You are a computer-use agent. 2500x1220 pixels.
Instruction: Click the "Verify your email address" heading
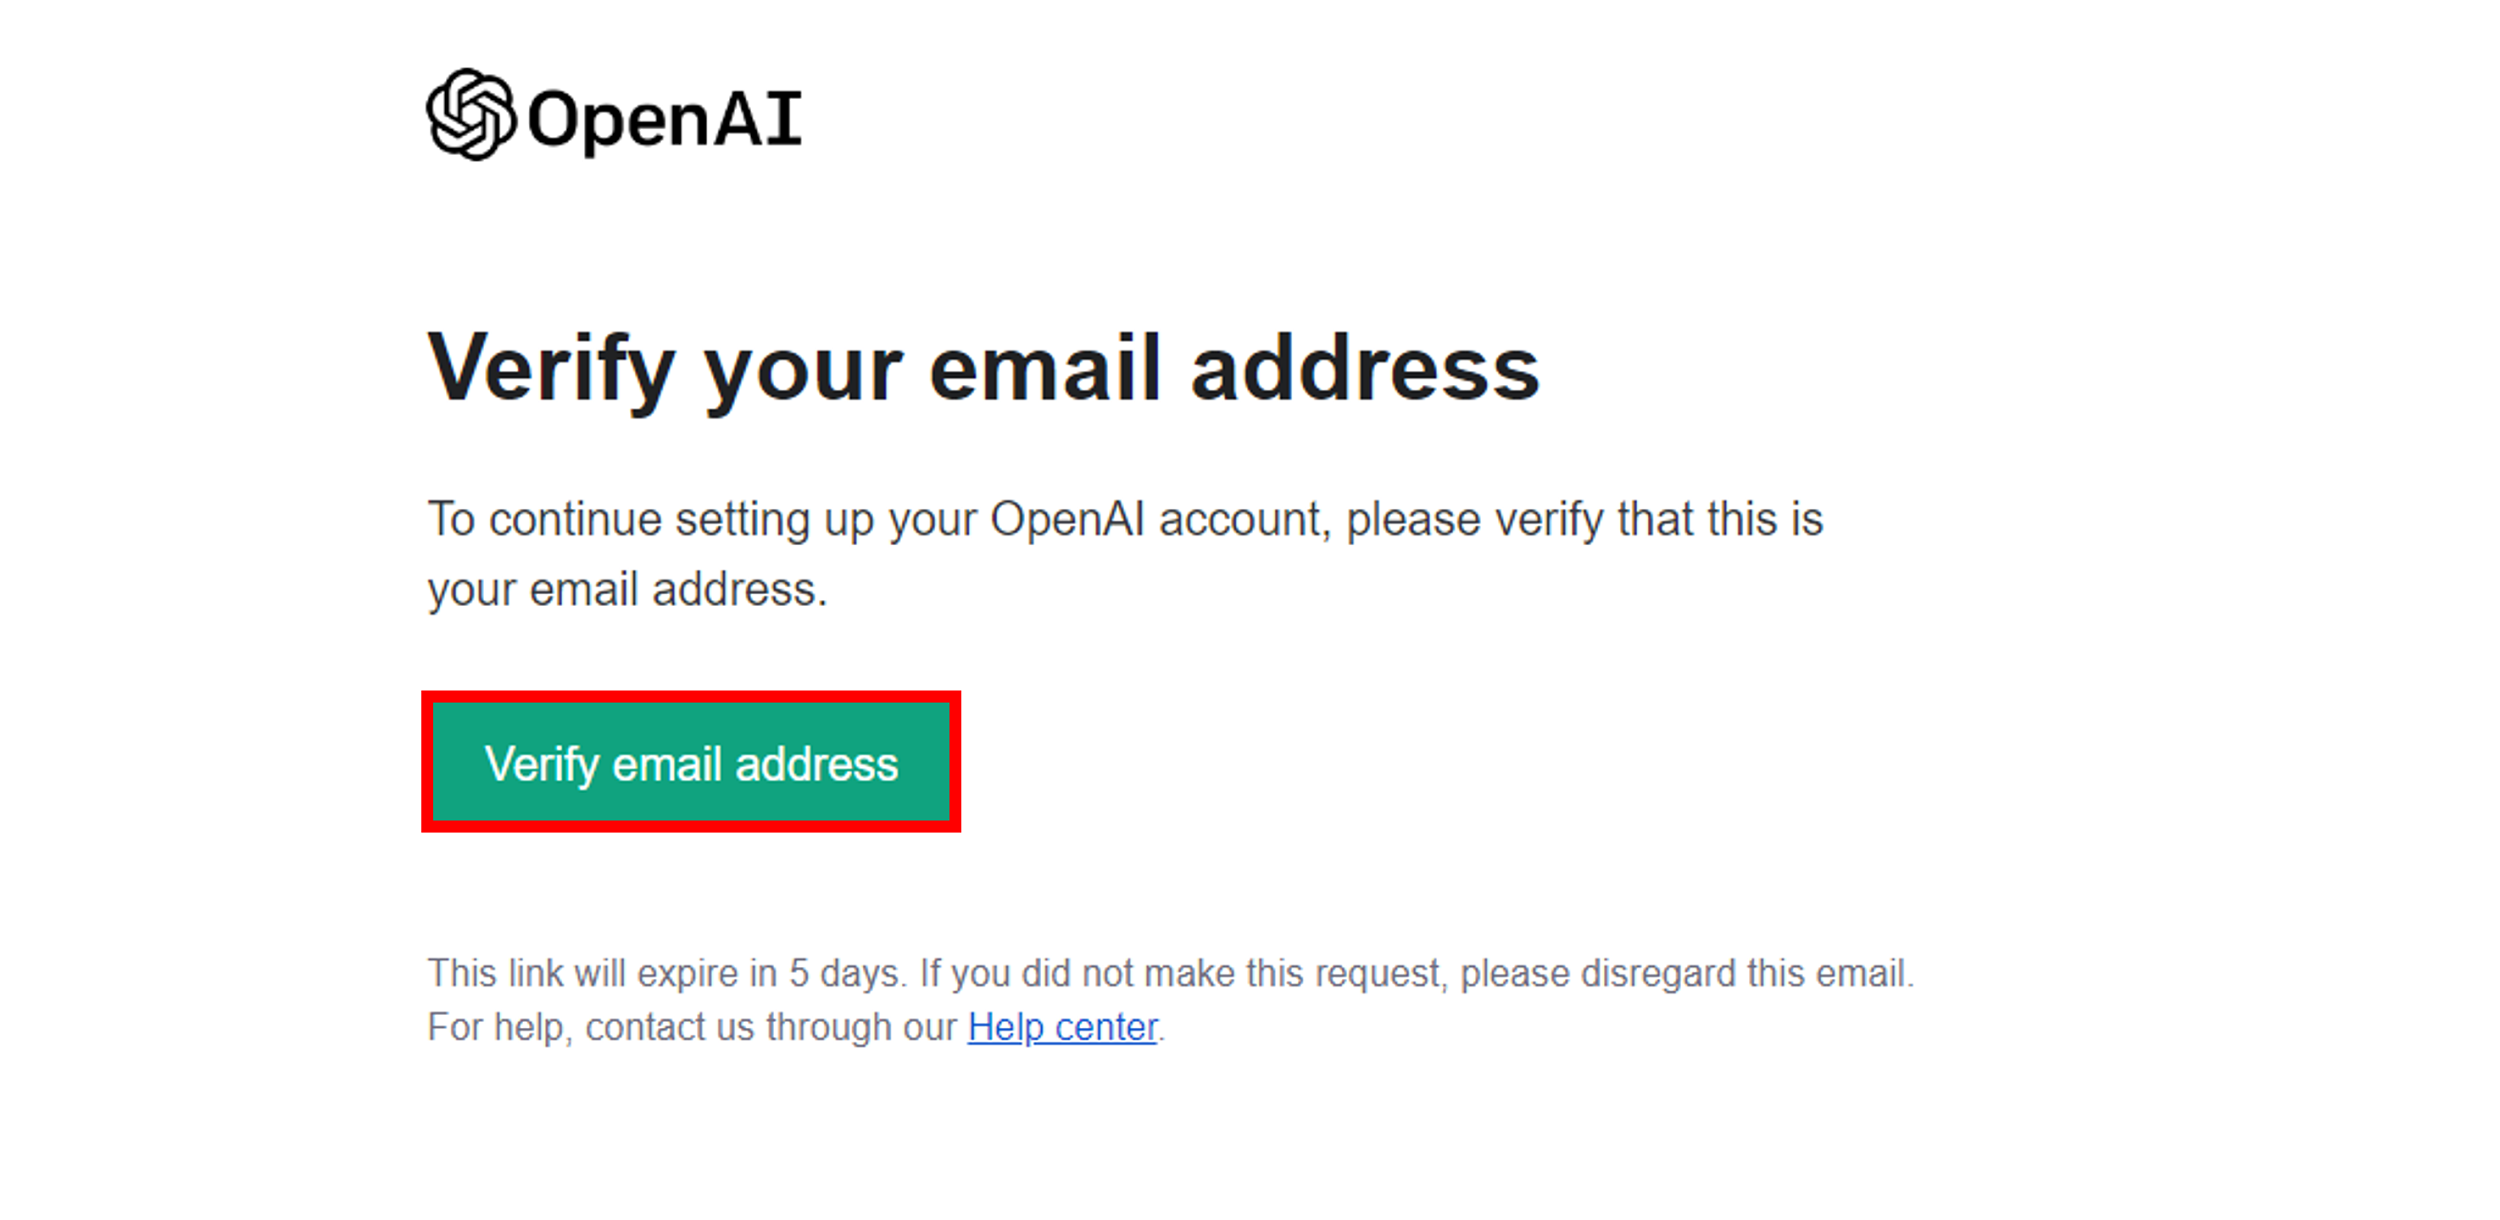[983, 372]
